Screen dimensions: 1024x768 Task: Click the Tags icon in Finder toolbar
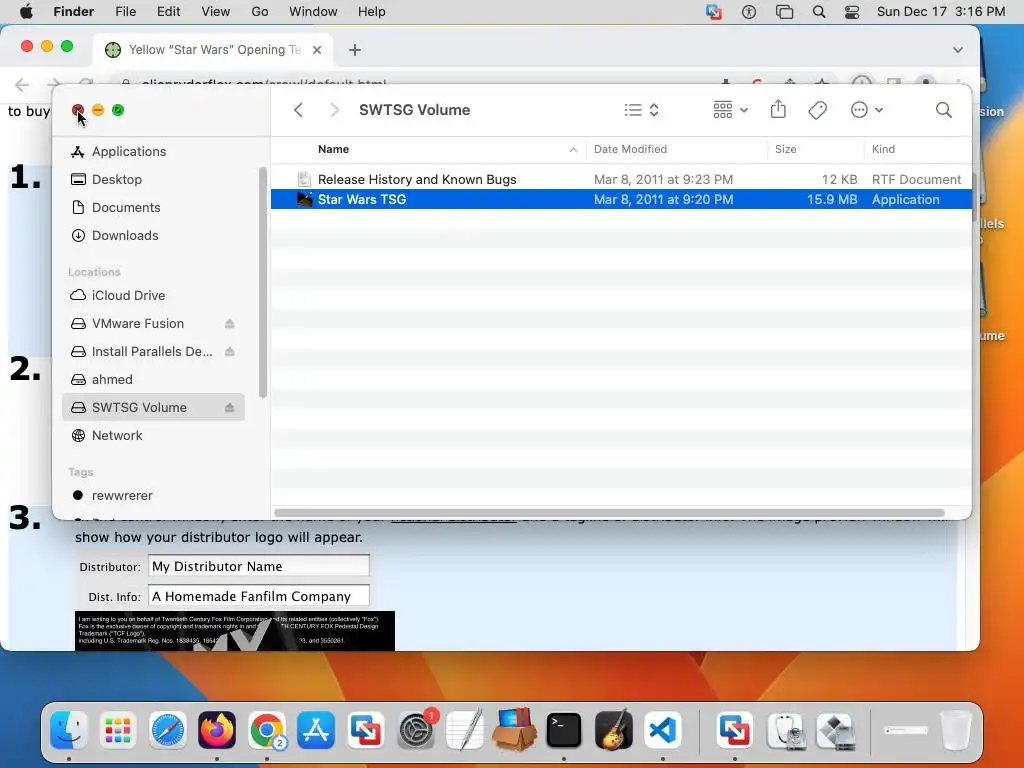click(x=817, y=110)
